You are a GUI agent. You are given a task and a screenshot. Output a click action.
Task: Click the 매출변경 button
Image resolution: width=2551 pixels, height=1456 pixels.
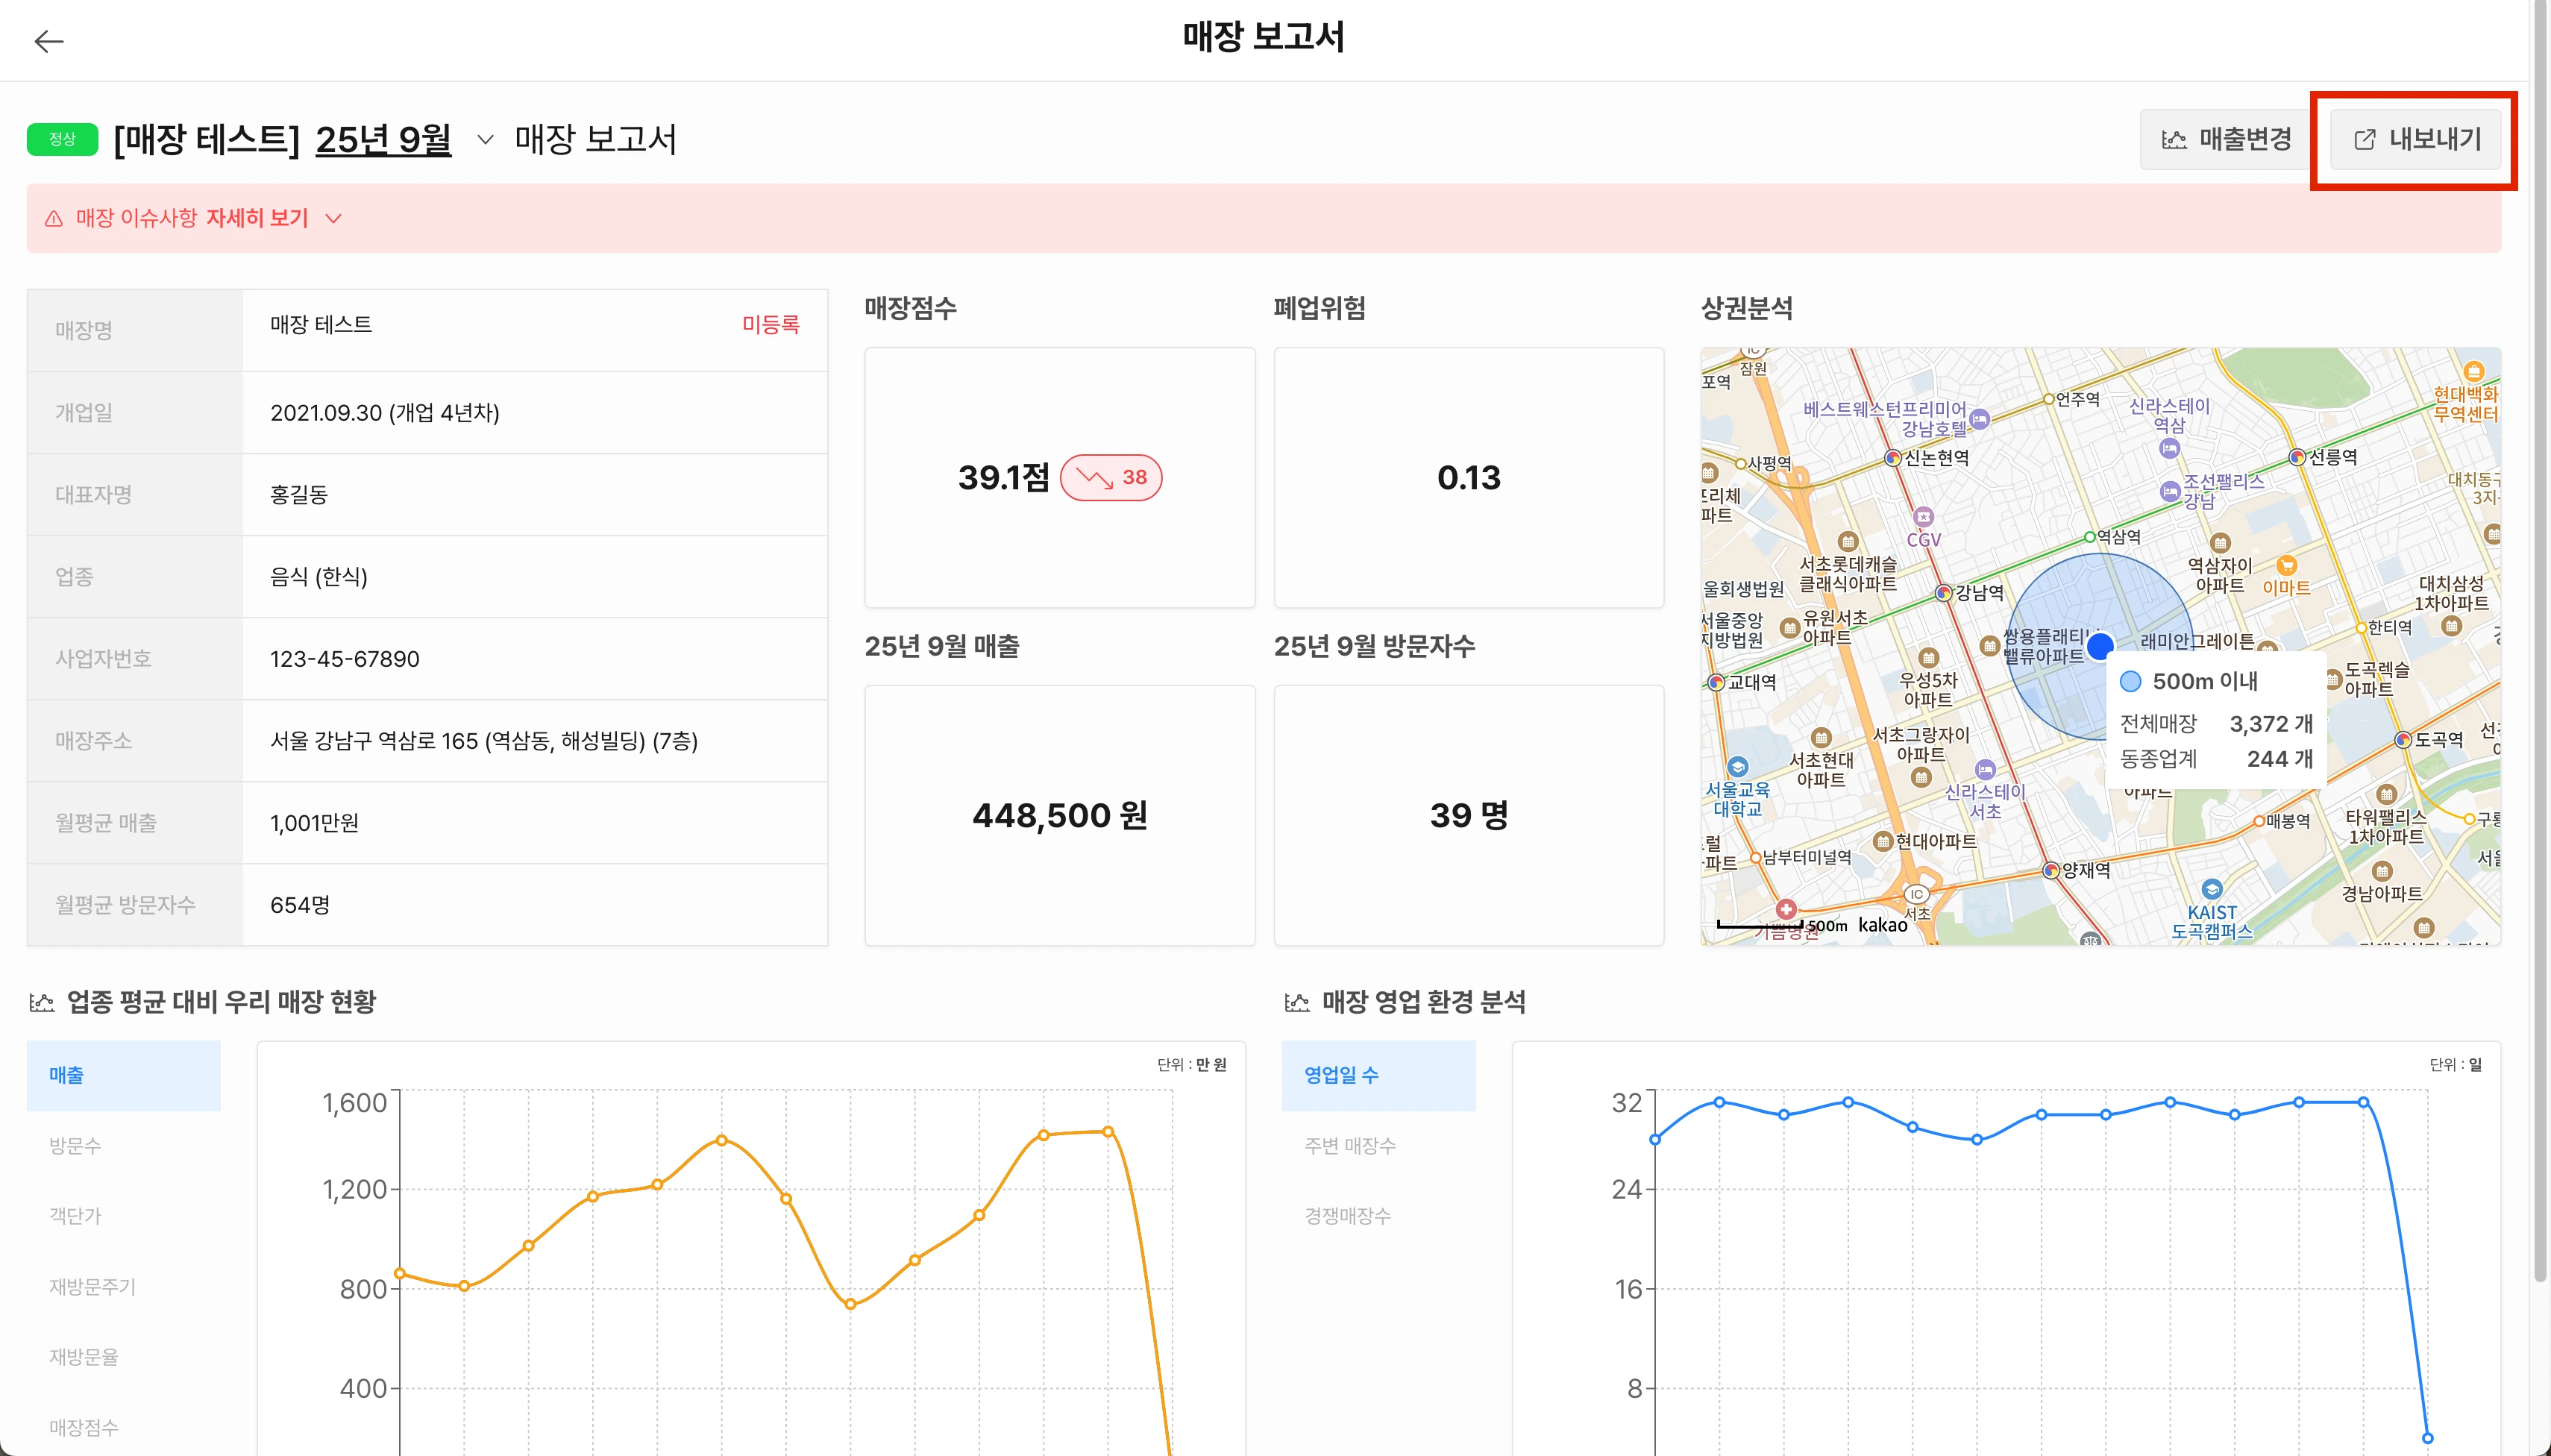2226,139
